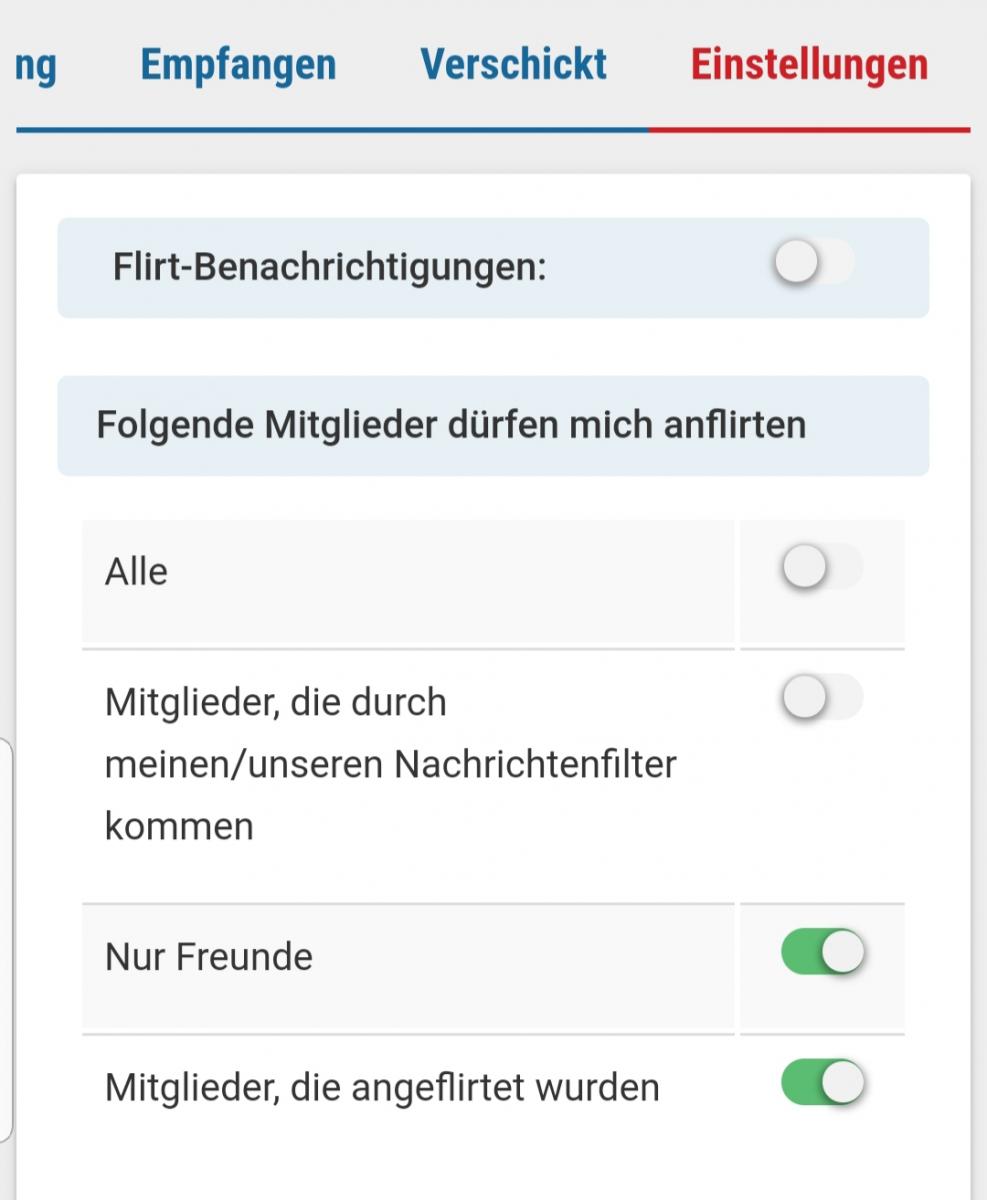The image size is (987, 1200).
Task: Click 'Mitglieder, die angeflirtet wurden' label
Action: pyautogui.click(x=382, y=1087)
